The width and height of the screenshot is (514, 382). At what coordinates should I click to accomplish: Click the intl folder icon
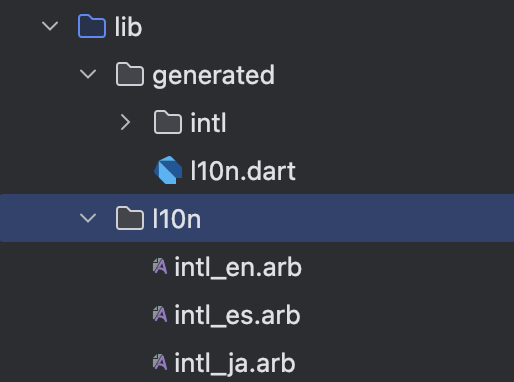tap(168, 122)
